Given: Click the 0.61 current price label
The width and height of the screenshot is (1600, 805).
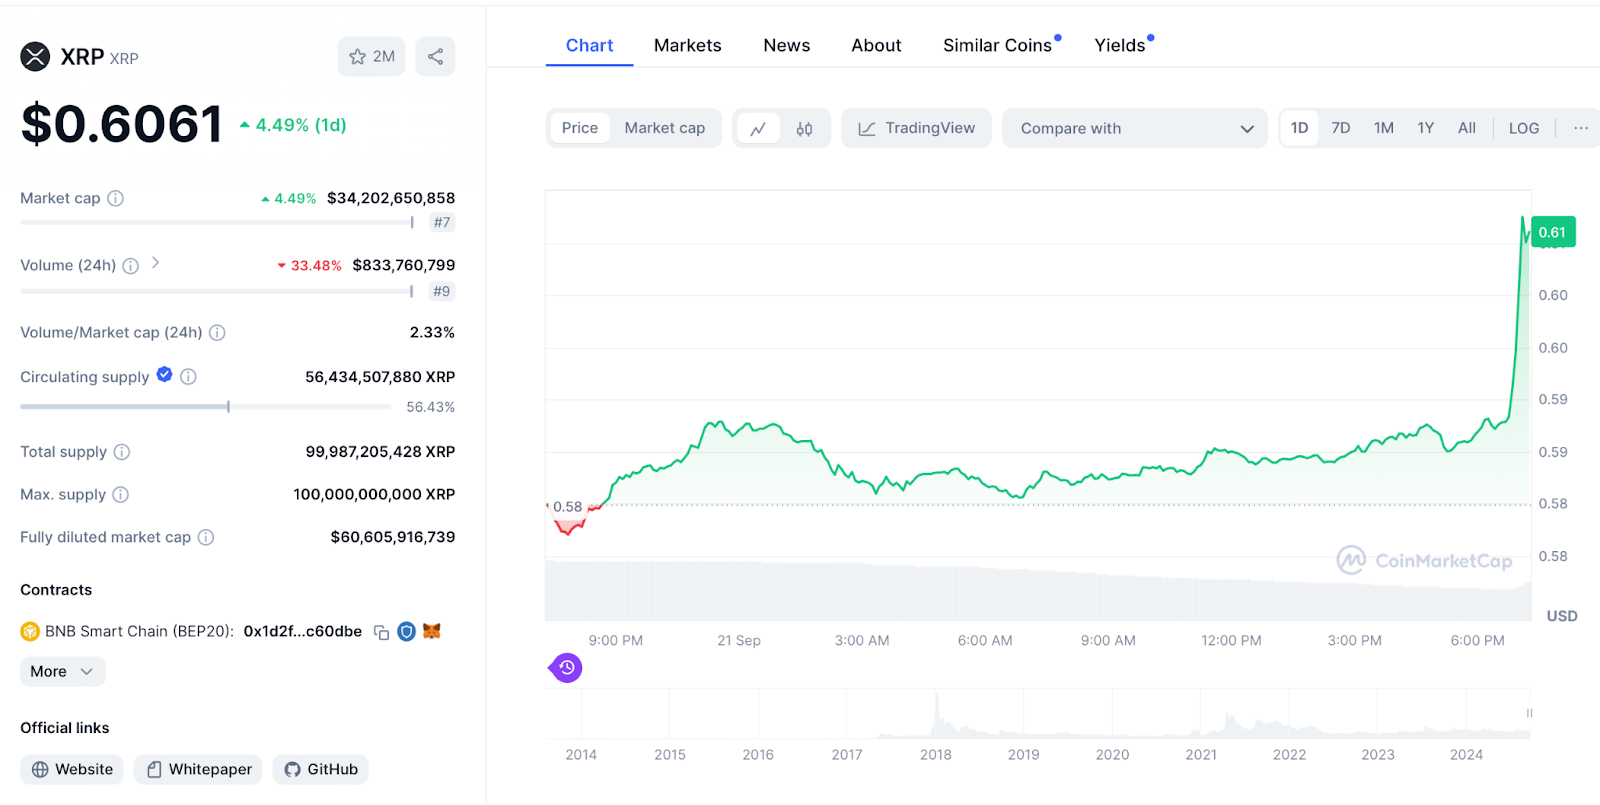Looking at the screenshot, I should pyautogui.click(x=1553, y=232).
